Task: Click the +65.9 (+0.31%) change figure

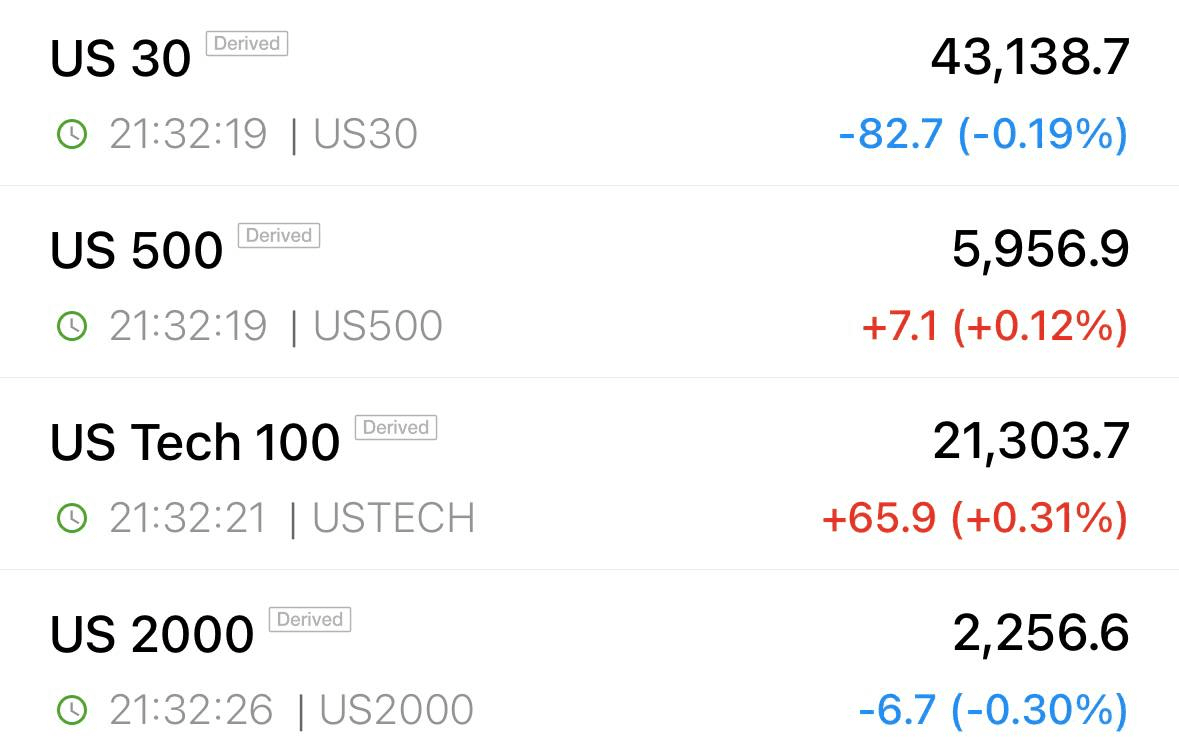Action: point(975,519)
